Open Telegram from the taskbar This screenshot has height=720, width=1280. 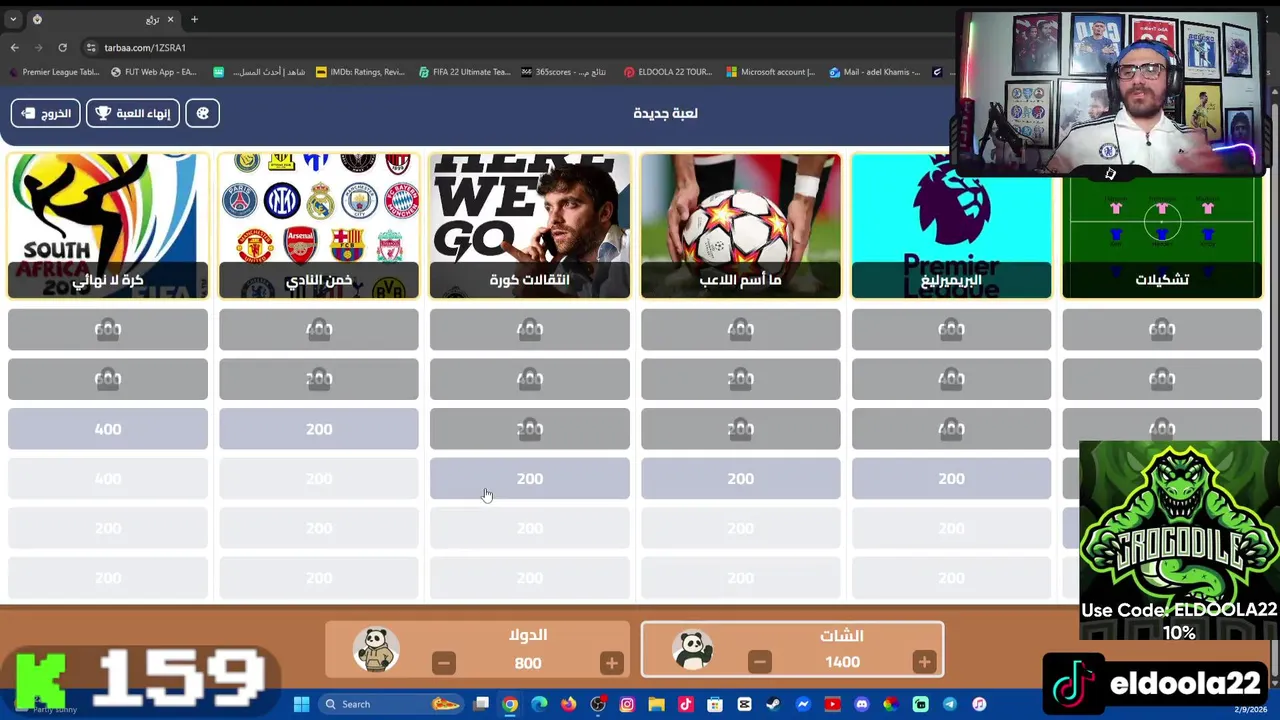(949, 704)
